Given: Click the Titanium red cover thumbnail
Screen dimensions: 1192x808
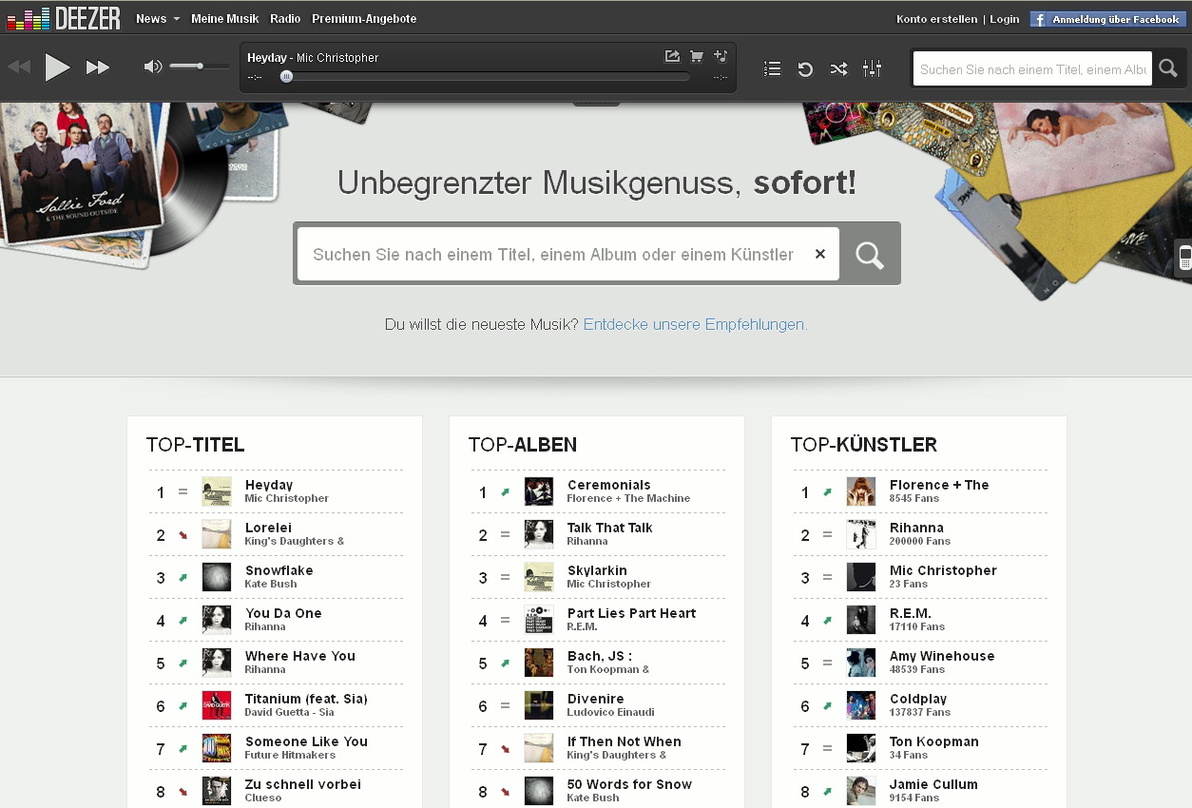Looking at the screenshot, I should click(216, 705).
